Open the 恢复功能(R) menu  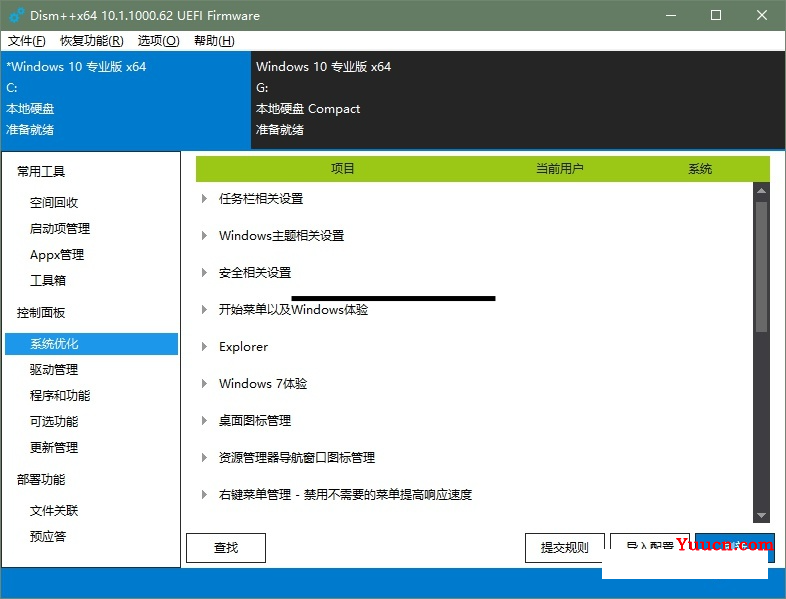click(x=92, y=41)
